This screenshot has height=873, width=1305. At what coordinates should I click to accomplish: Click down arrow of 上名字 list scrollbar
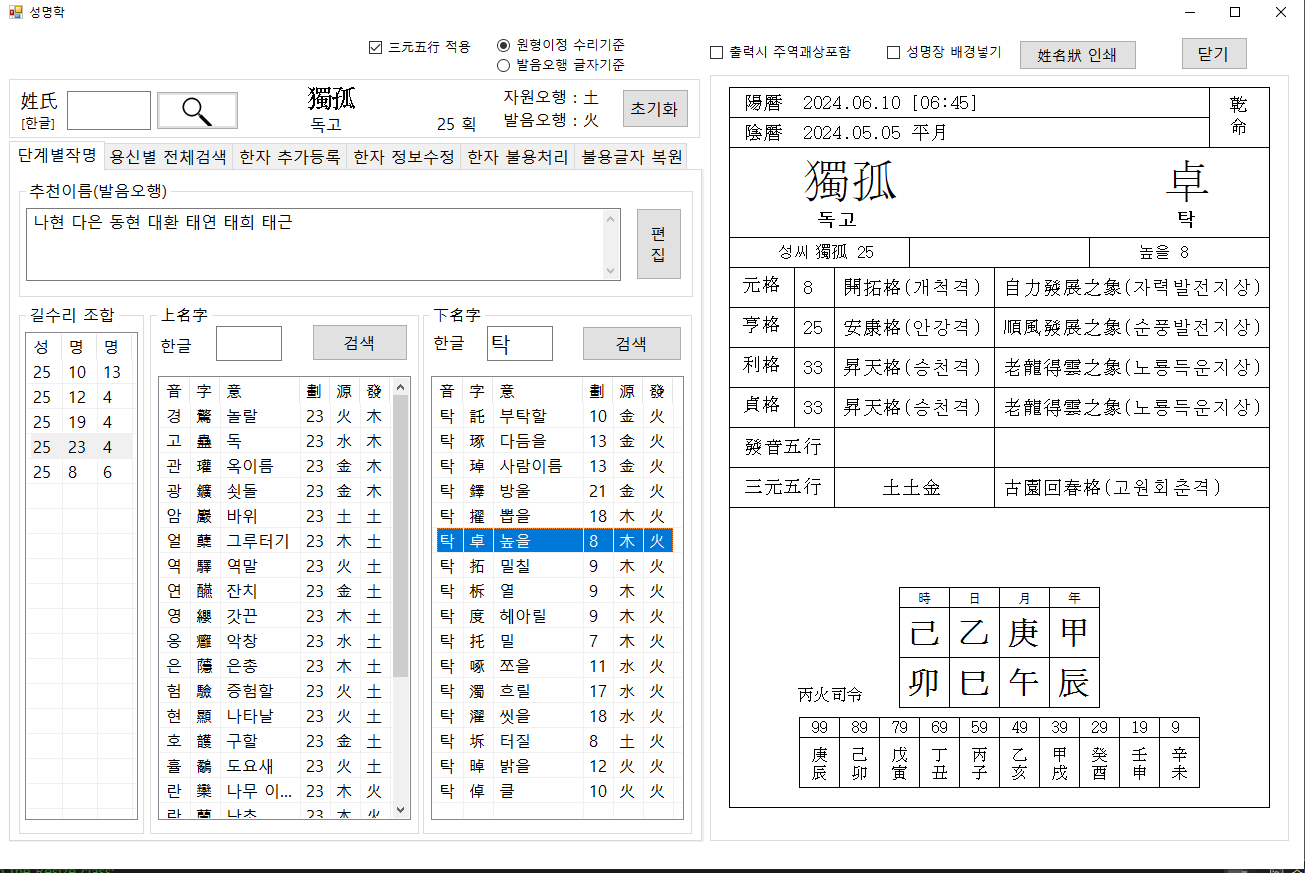pyautogui.click(x=401, y=810)
